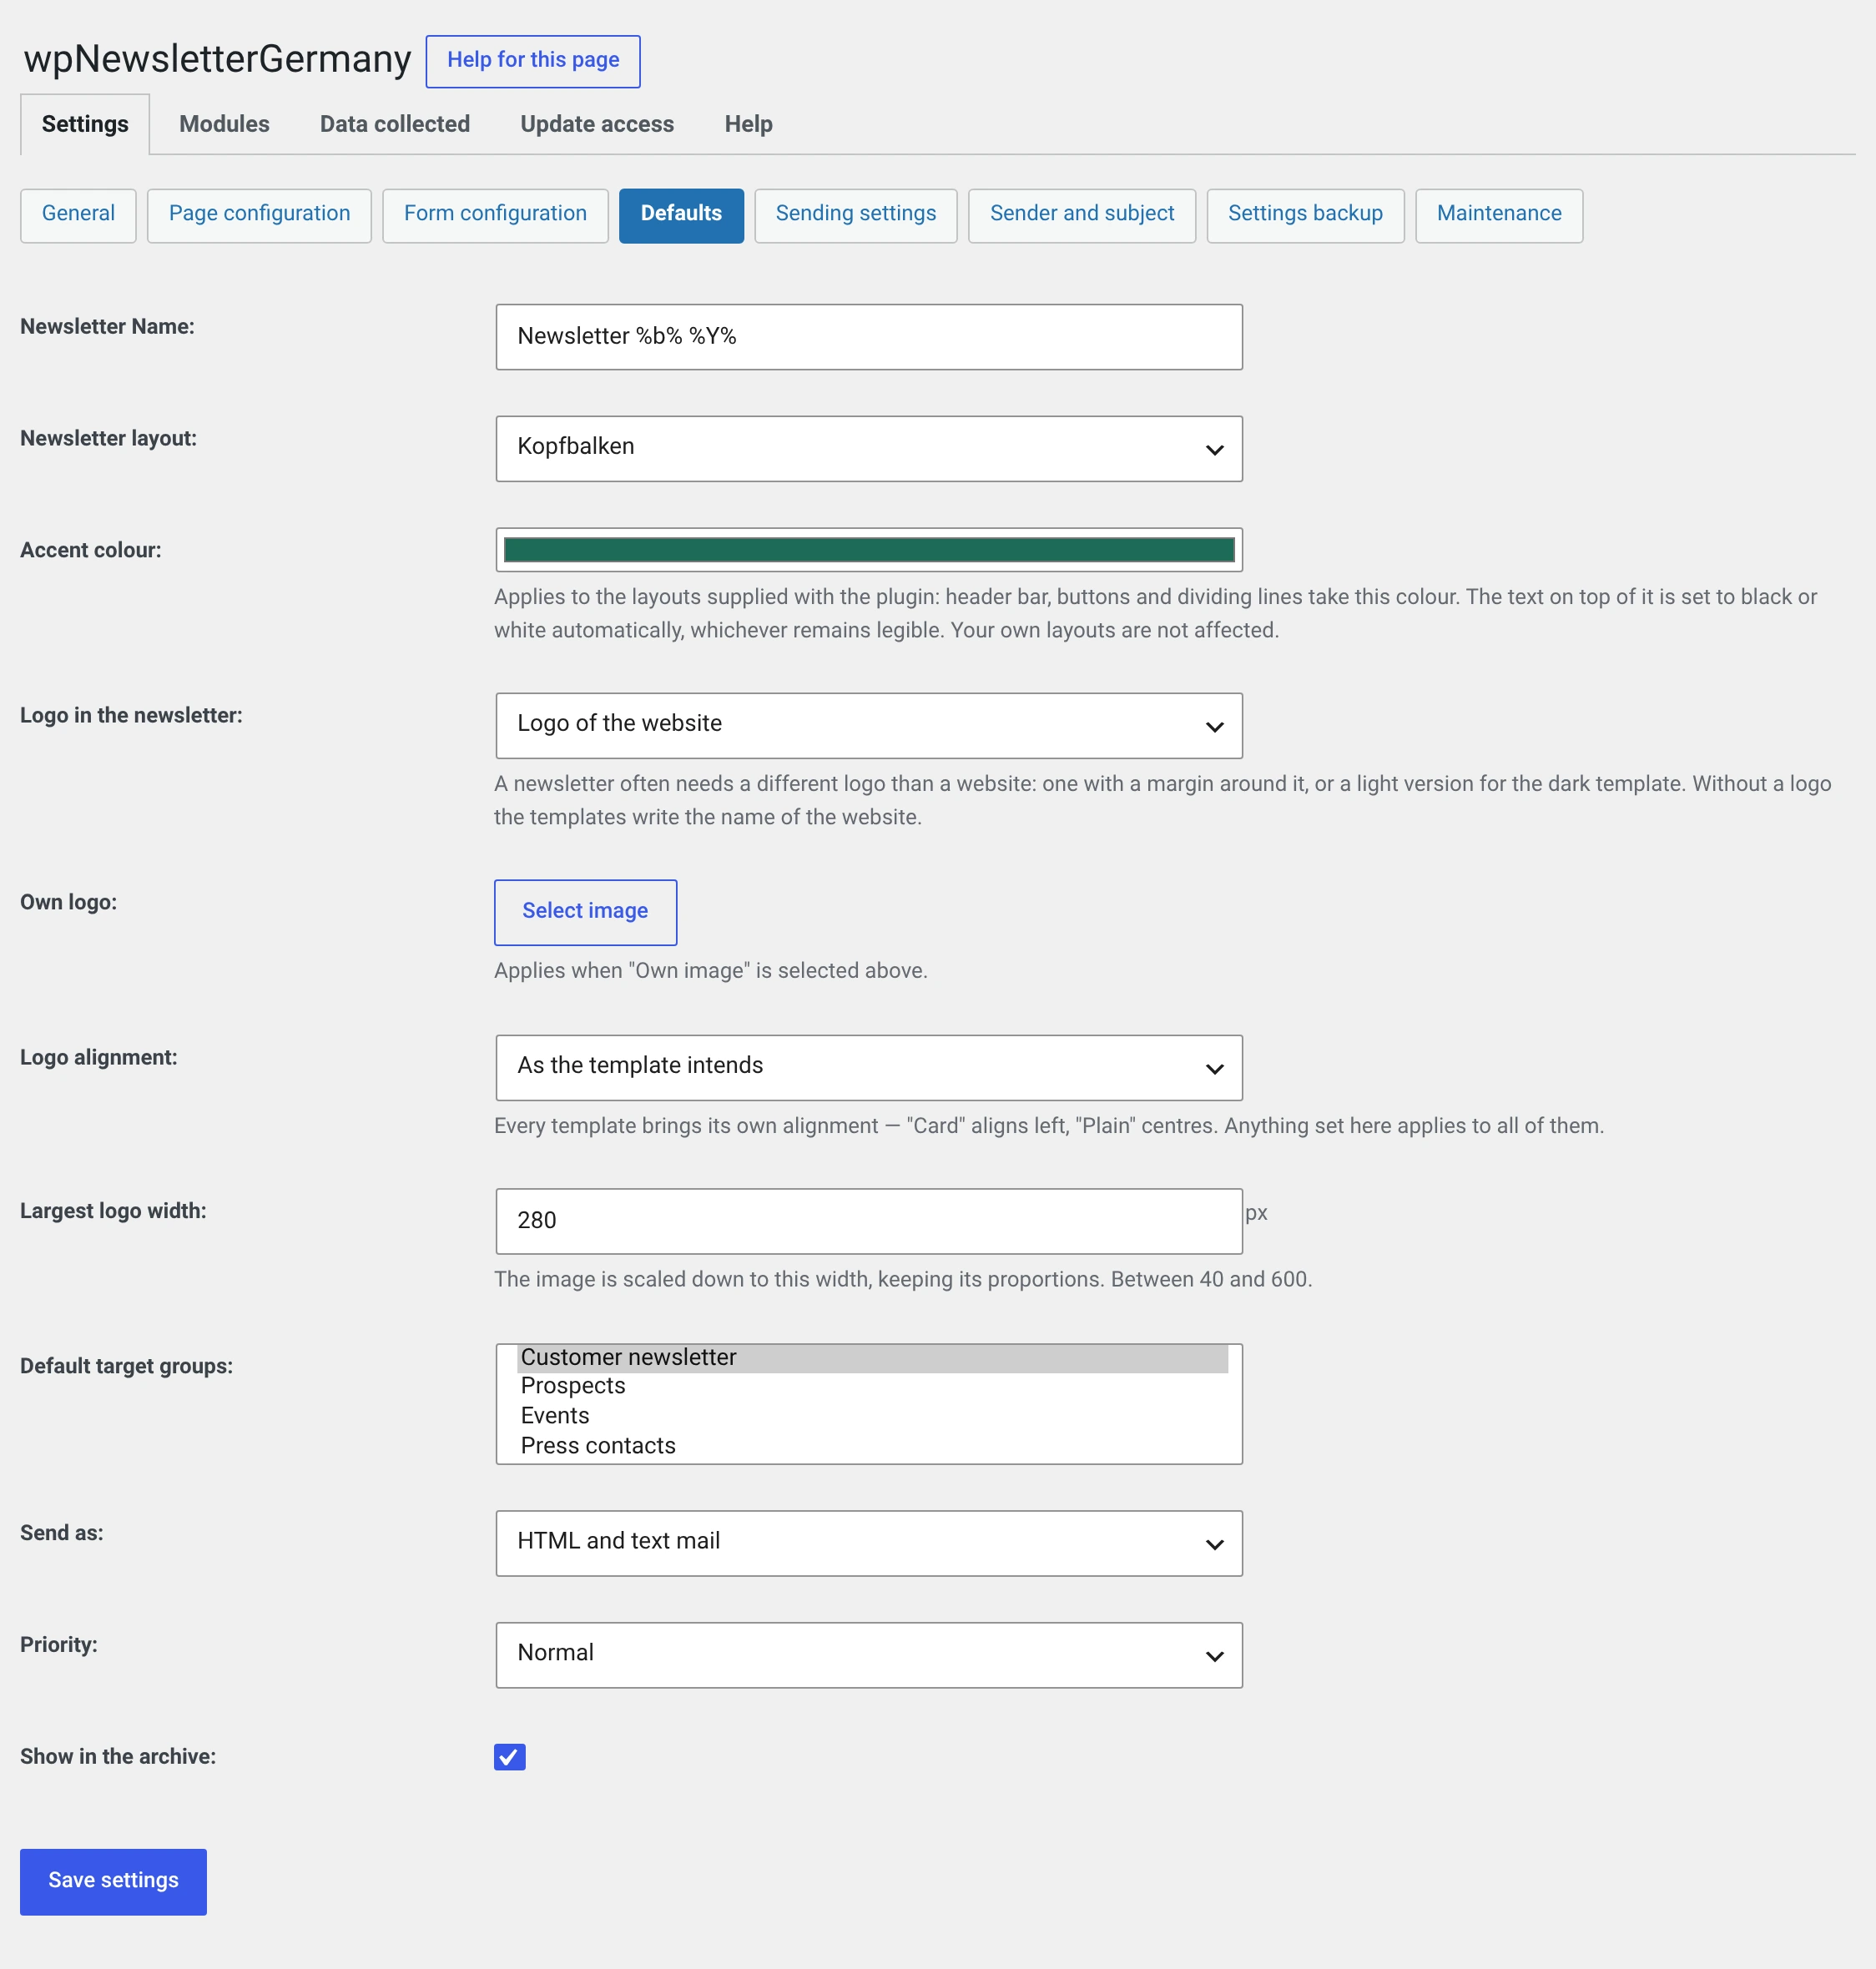Image resolution: width=1876 pixels, height=1969 pixels.
Task: Open the top-level Help tab
Action: [748, 124]
